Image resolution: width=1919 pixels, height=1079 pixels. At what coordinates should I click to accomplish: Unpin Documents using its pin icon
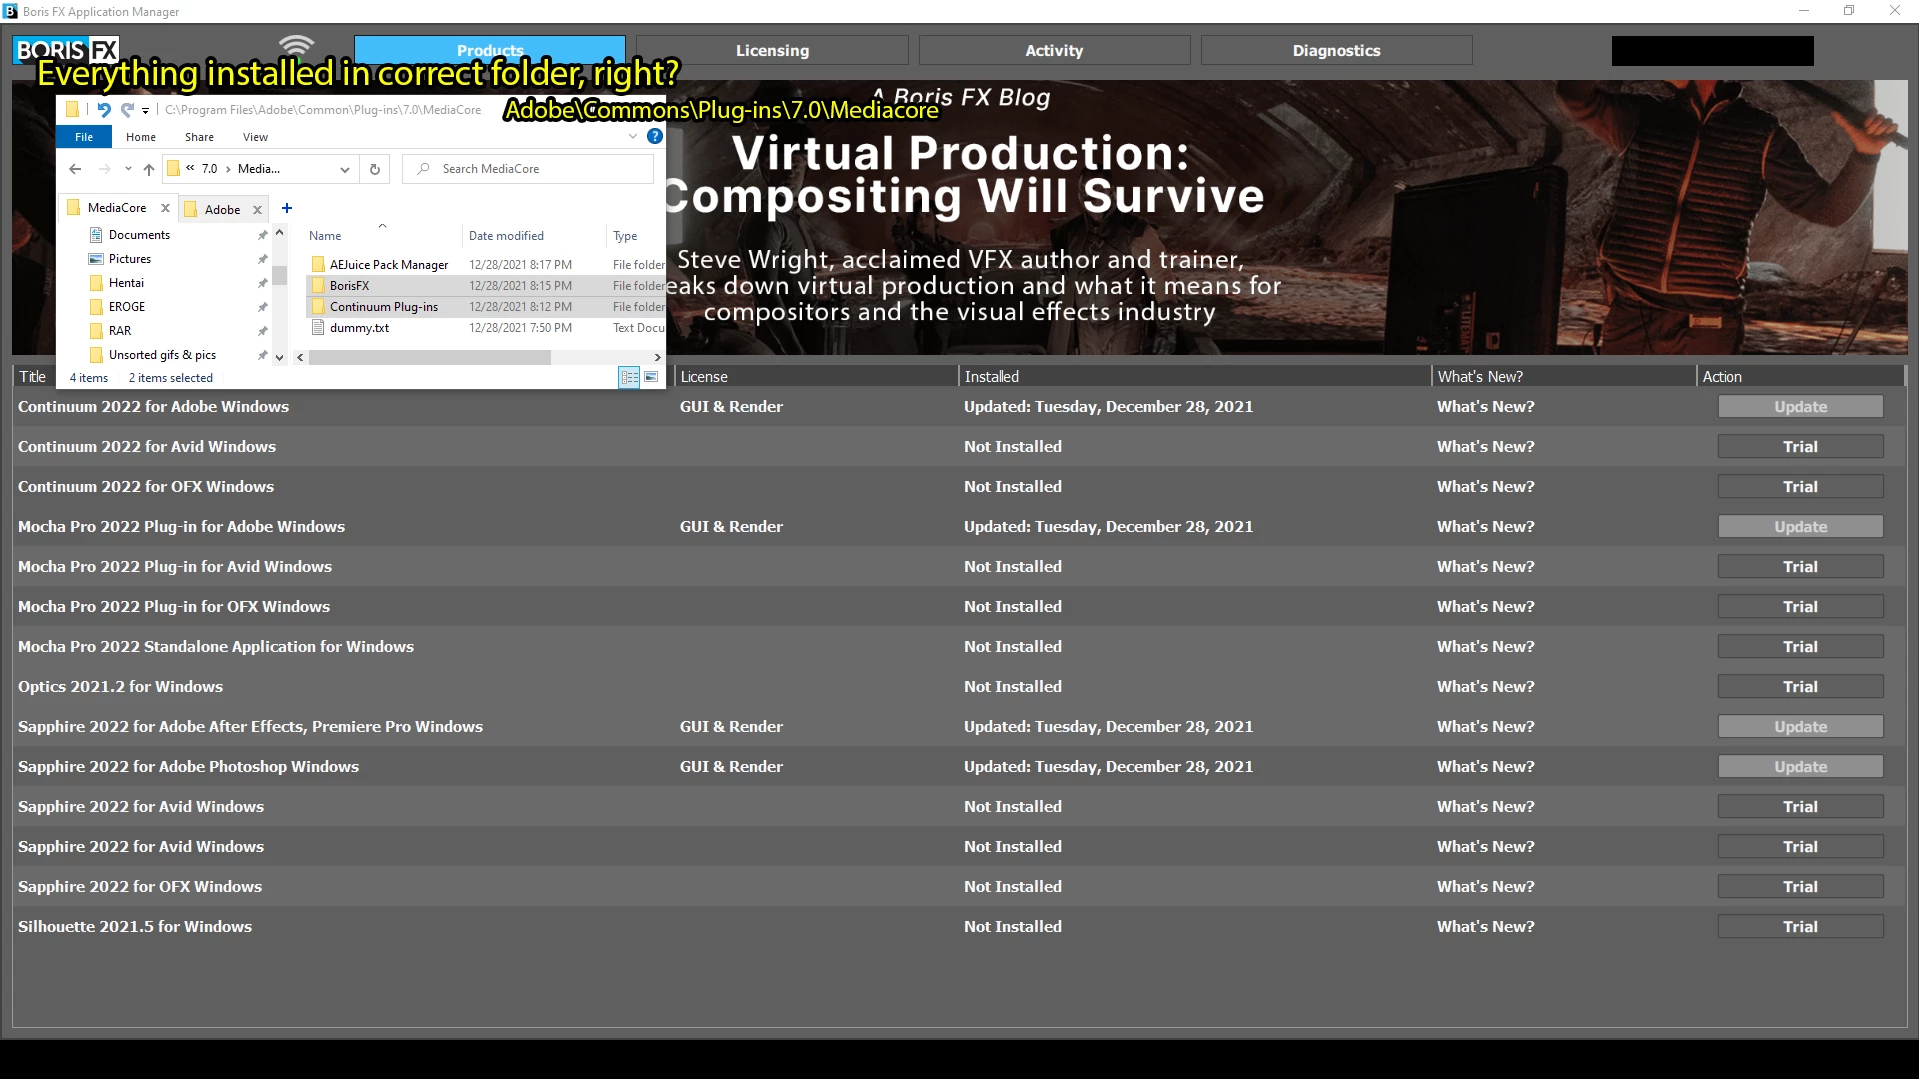tap(262, 235)
